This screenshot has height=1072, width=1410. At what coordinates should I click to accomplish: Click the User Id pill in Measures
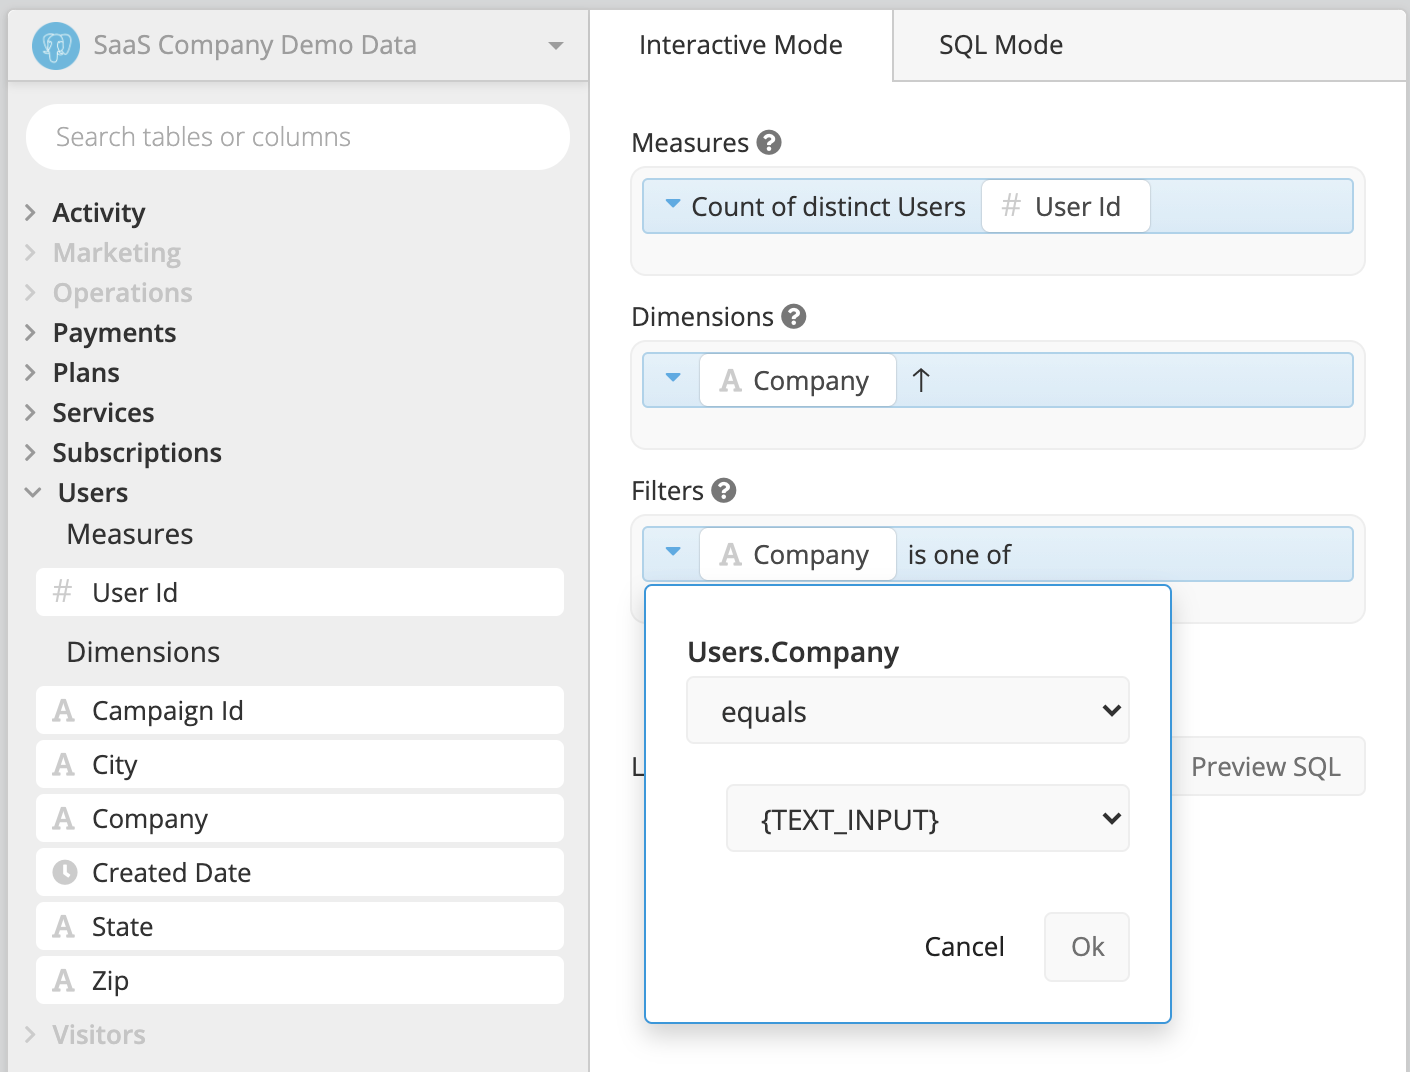click(x=1066, y=206)
